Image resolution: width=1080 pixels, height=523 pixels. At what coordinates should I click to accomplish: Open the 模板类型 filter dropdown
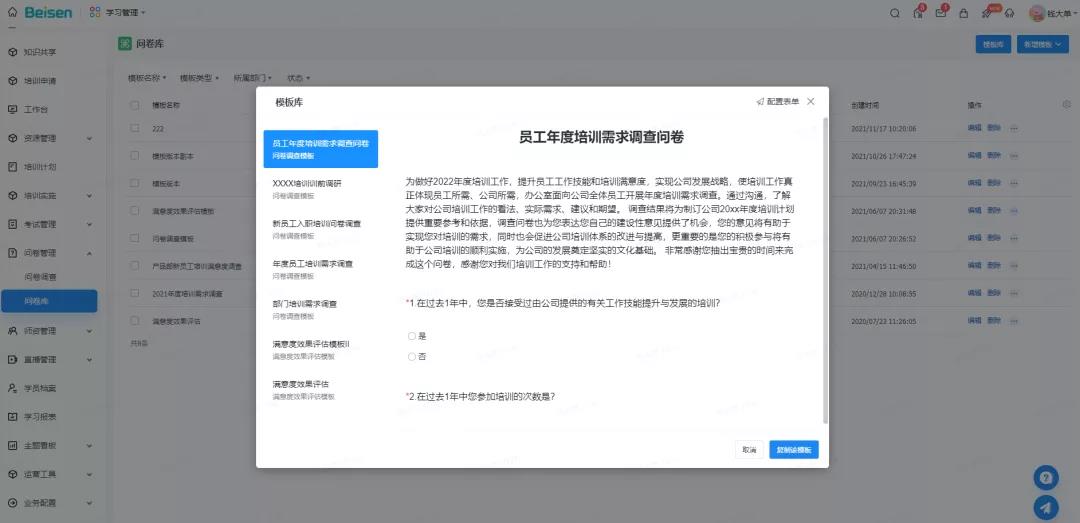199,78
